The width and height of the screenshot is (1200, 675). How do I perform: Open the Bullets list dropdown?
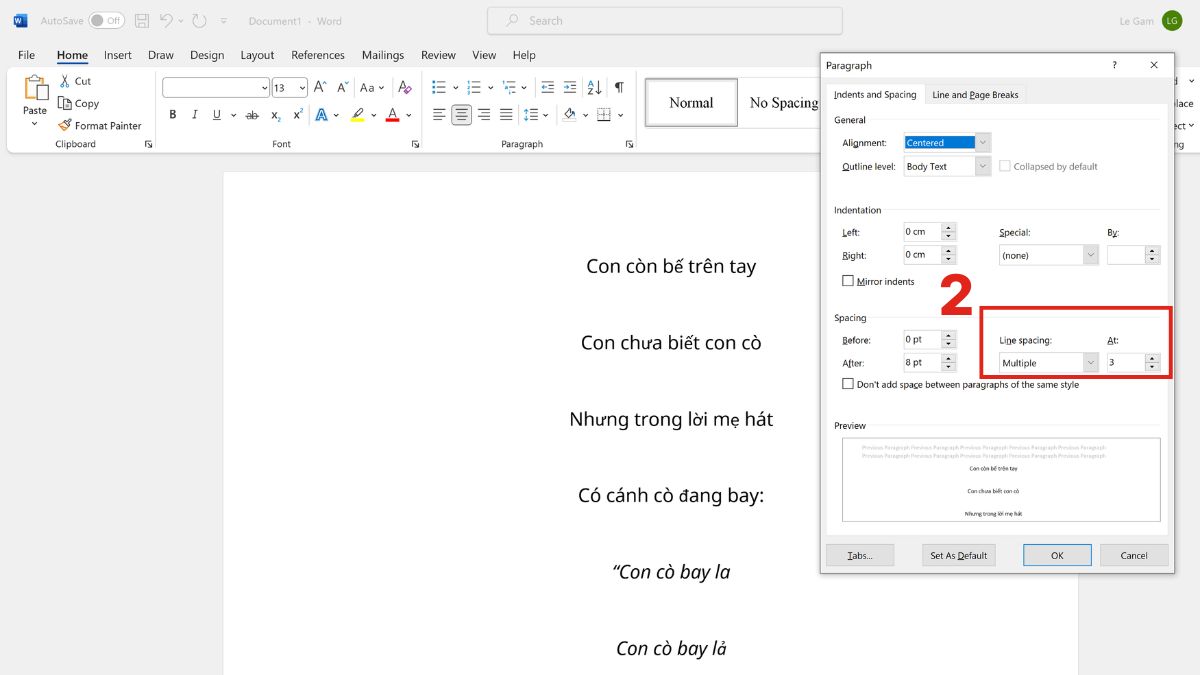tap(455, 88)
